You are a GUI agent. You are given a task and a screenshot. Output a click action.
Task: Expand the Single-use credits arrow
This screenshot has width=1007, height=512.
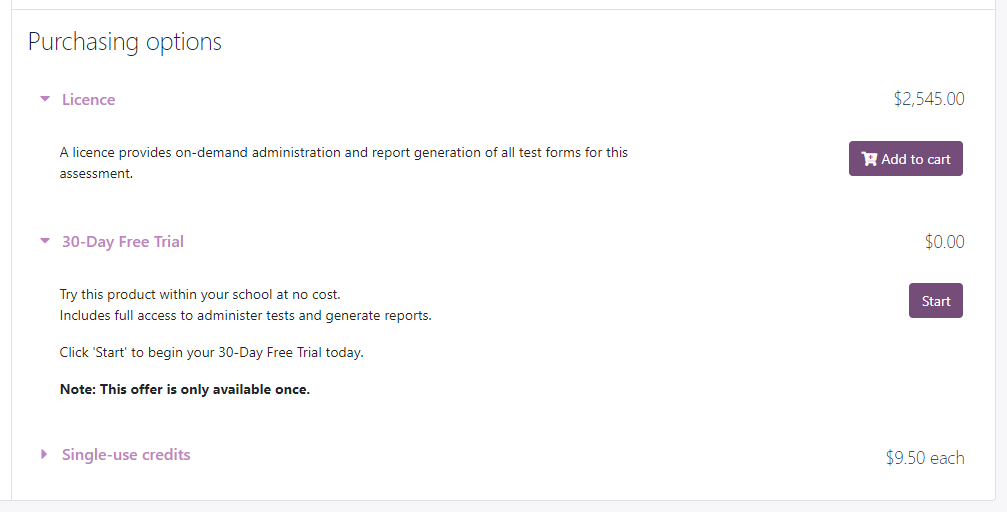pyautogui.click(x=44, y=454)
